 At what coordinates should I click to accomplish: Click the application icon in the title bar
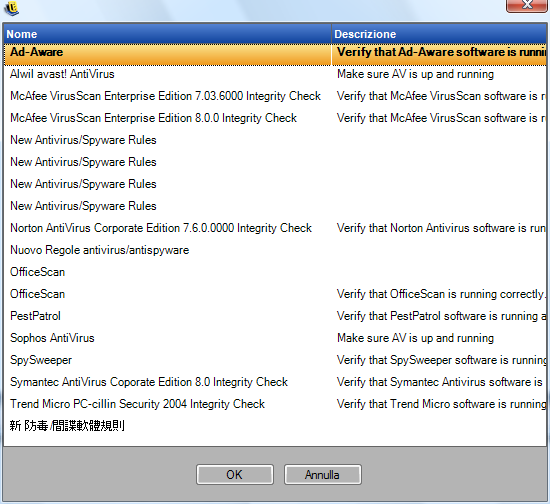tap(12, 8)
